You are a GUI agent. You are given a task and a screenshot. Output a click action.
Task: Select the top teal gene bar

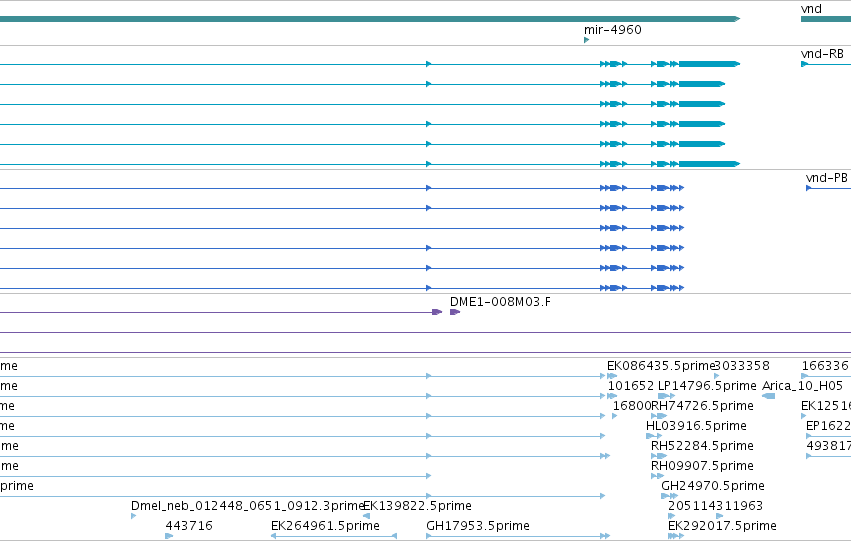[370, 19]
